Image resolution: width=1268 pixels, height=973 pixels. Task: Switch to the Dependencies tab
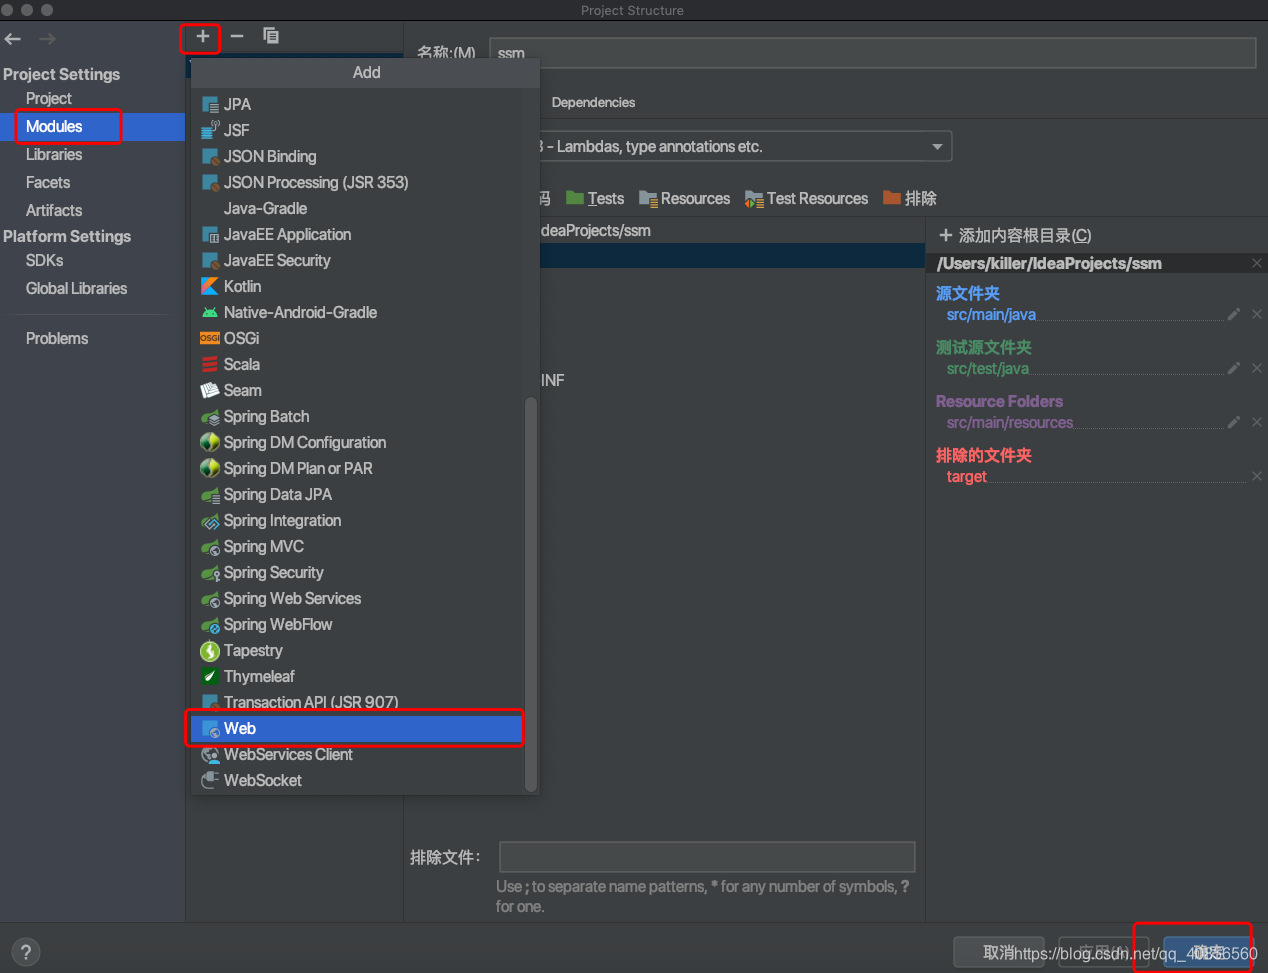[x=593, y=102]
